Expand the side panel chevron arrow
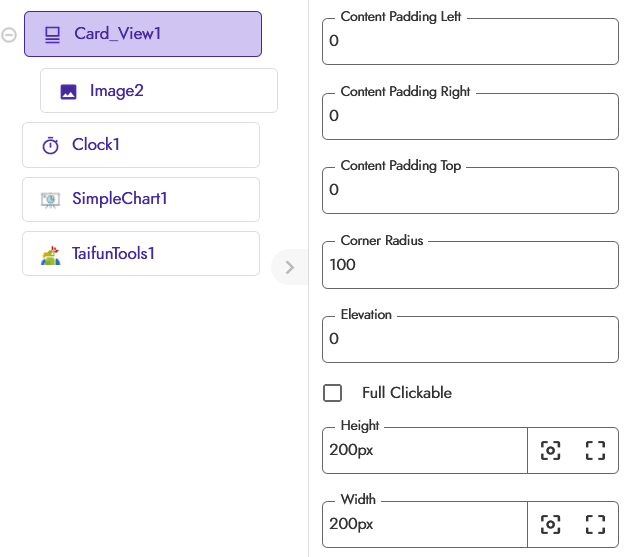 click(290, 267)
